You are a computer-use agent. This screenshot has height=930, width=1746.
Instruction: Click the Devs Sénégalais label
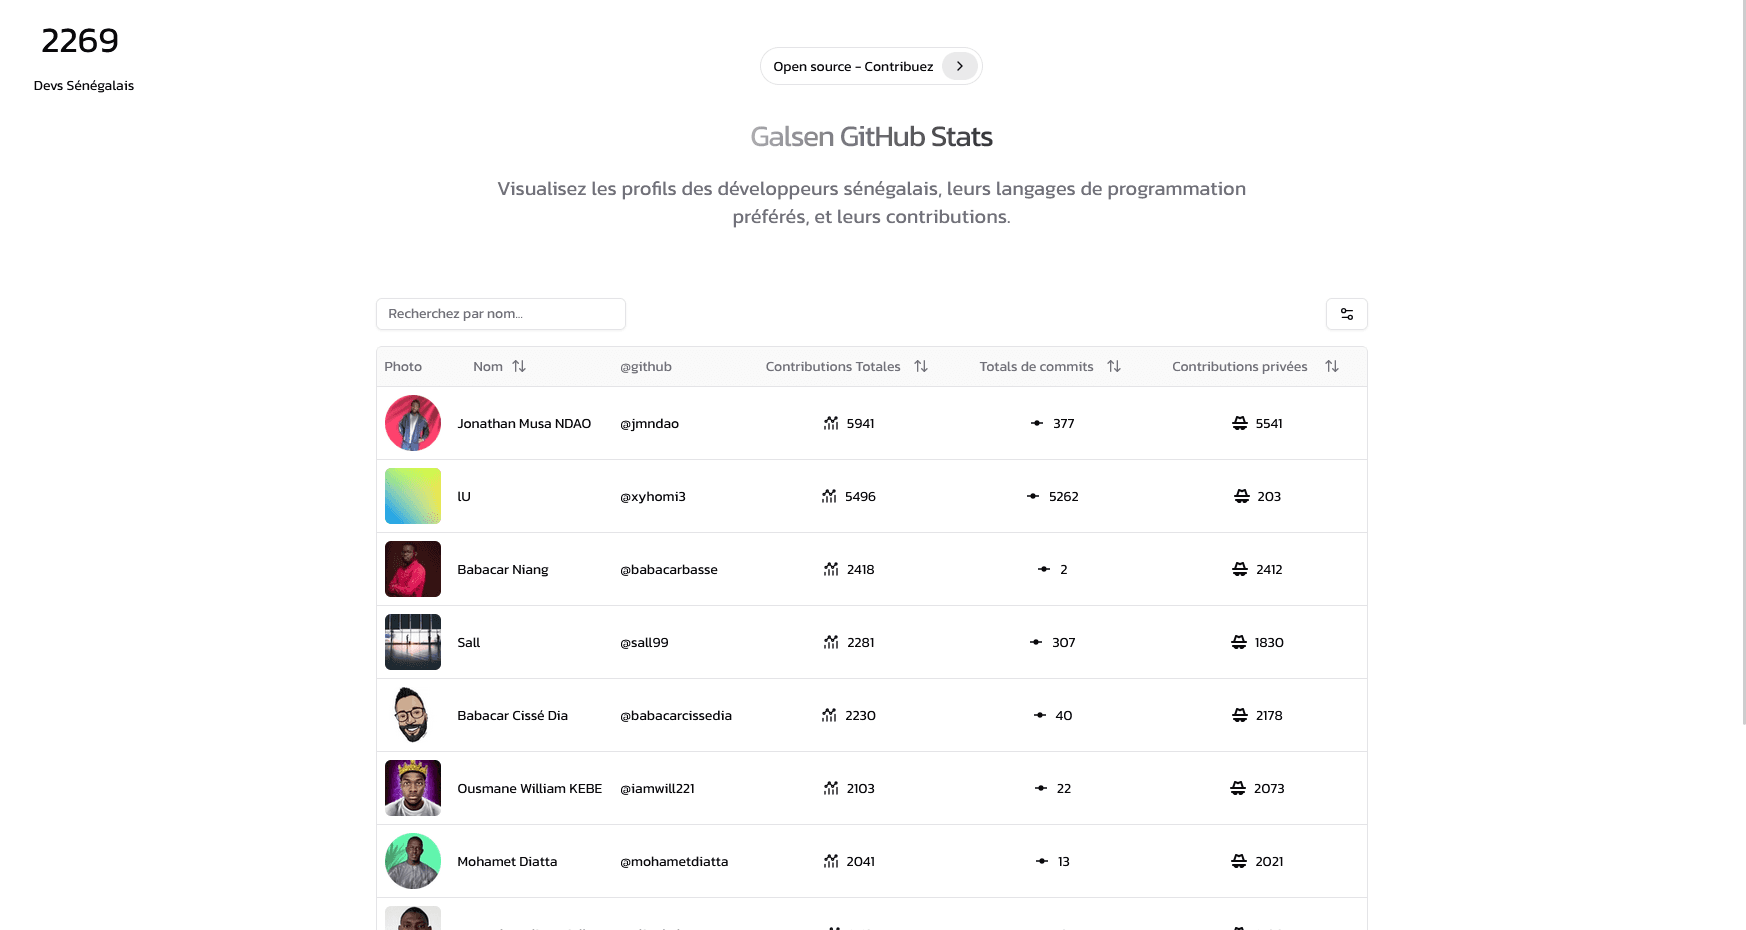84,86
